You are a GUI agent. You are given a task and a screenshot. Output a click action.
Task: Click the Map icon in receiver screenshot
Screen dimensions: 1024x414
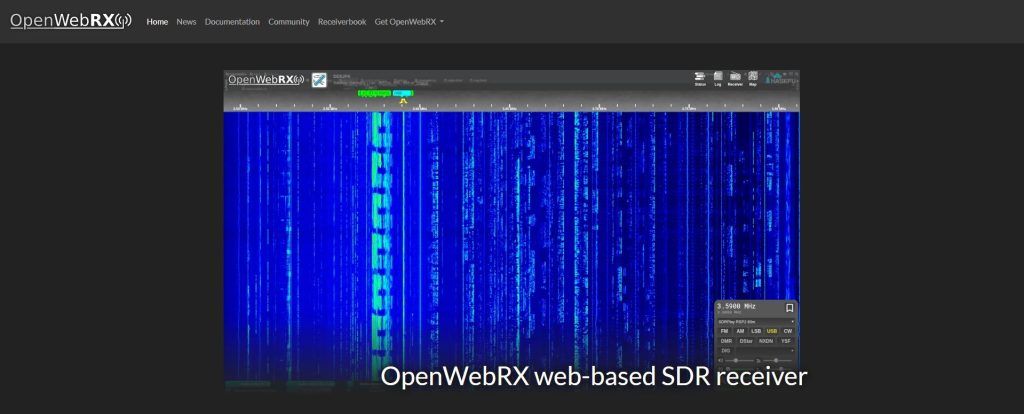coord(752,79)
